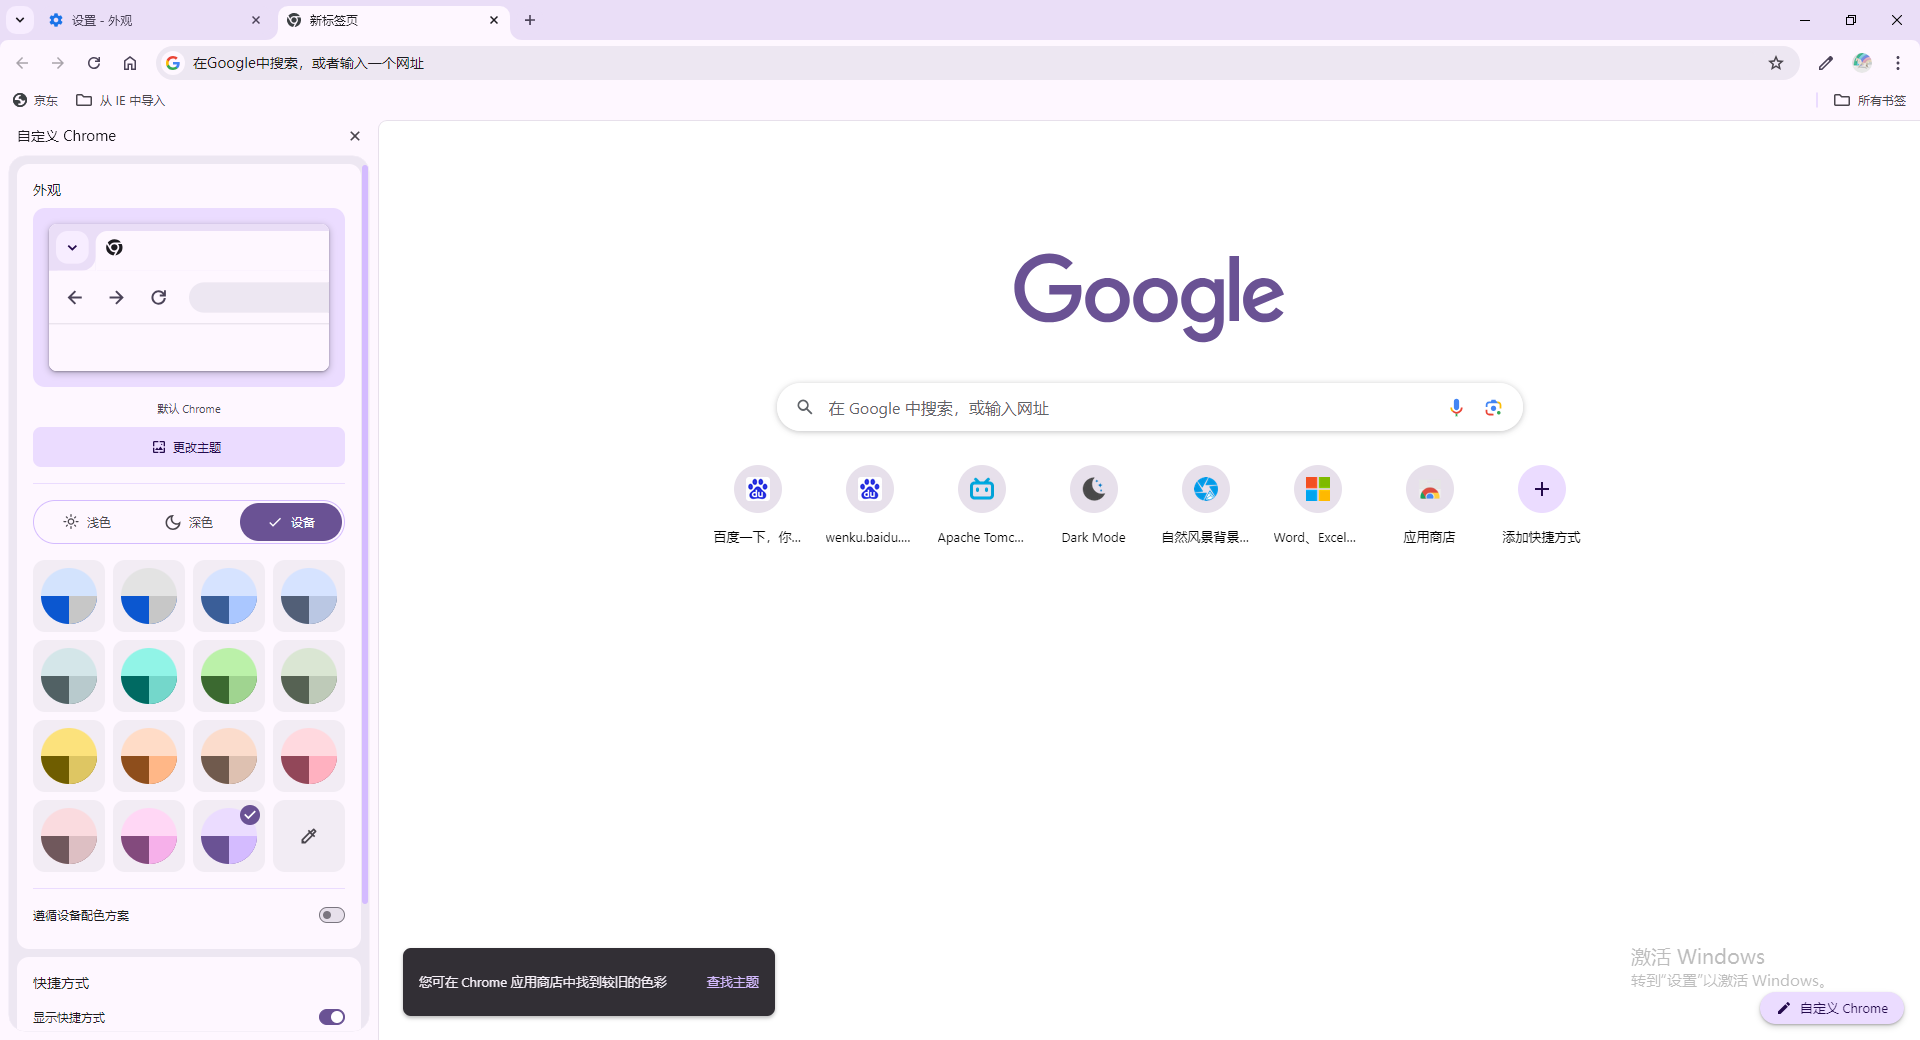This screenshot has height=1040, width=1920.
Task: Reload the page
Action: pos(94,63)
